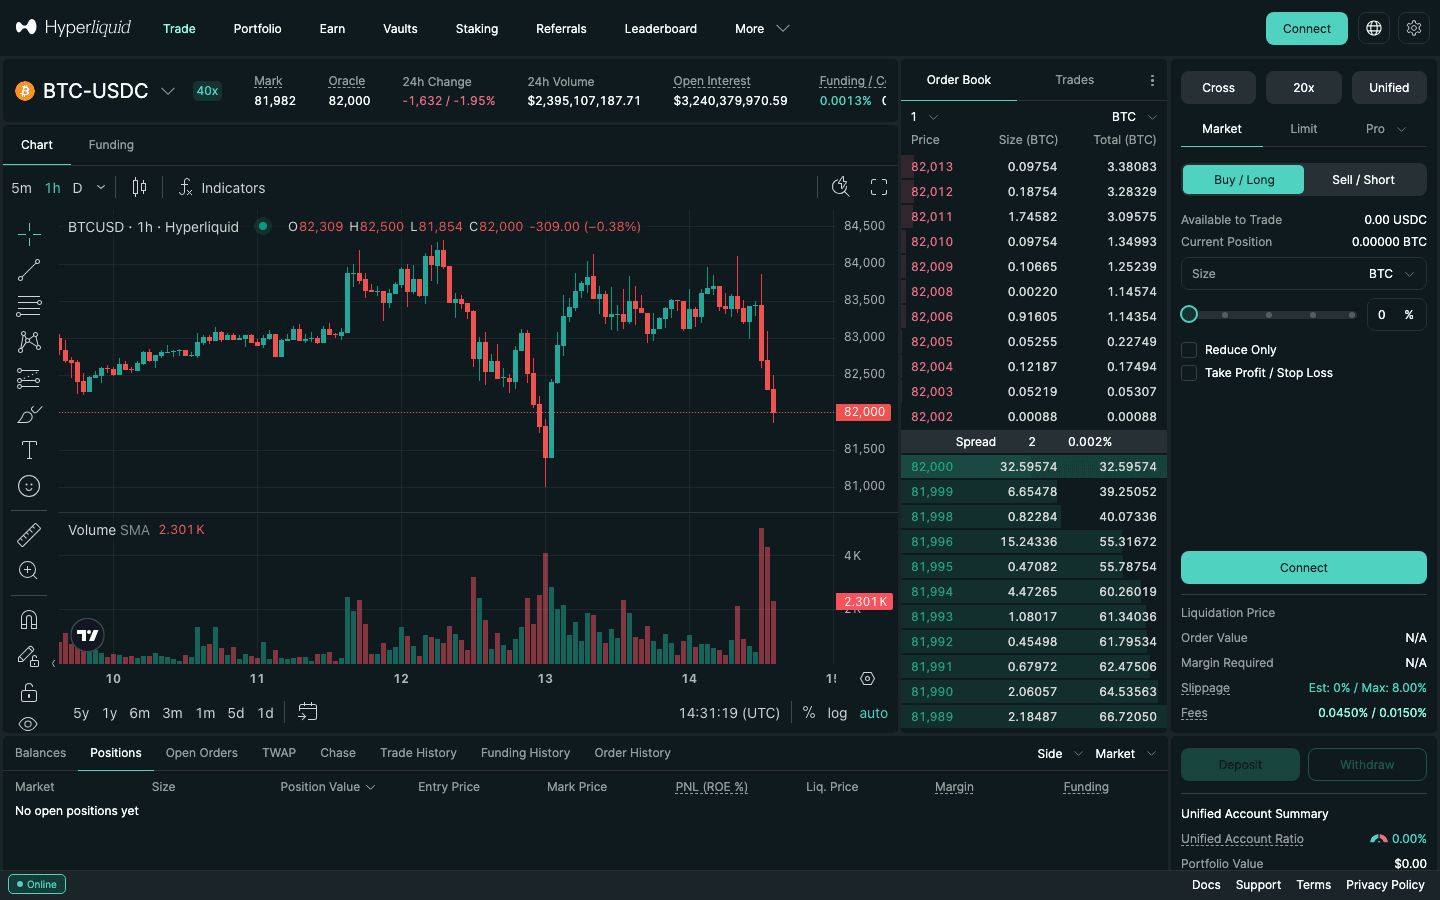Open the Side filter dropdown

(1060, 754)
